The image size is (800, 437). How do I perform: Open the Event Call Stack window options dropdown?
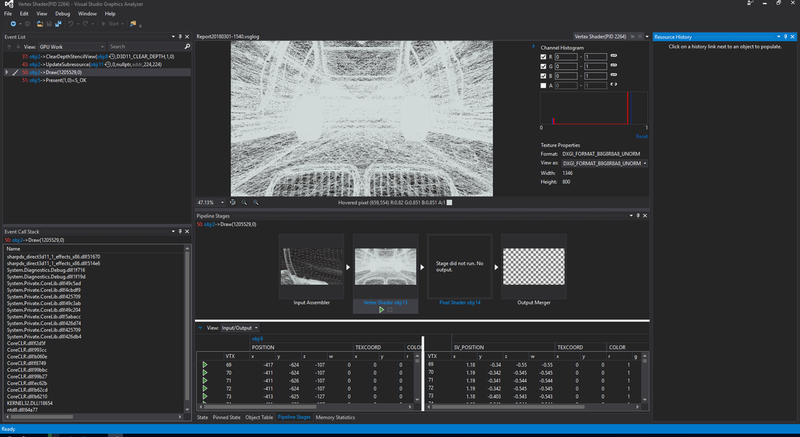coord(173,232)
